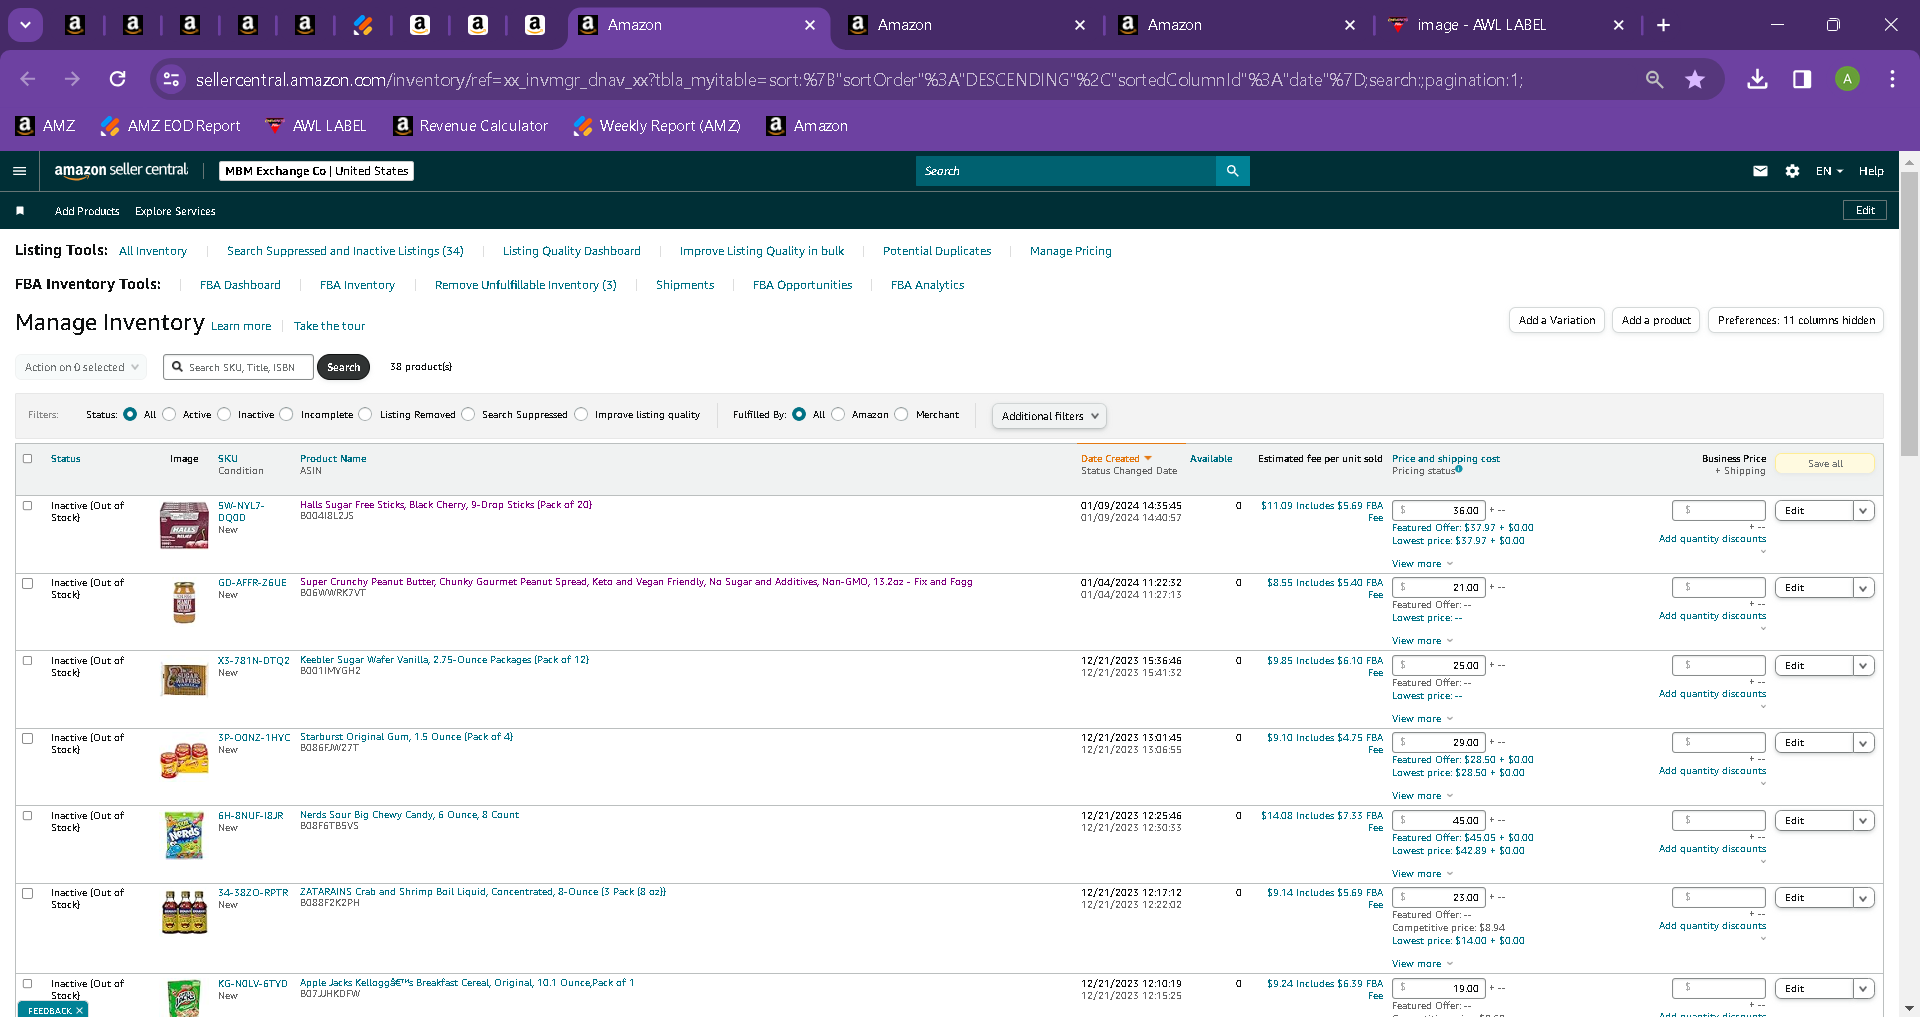
Task: Expand View more for Starburst row
Action: click(x=1422, y=796)
